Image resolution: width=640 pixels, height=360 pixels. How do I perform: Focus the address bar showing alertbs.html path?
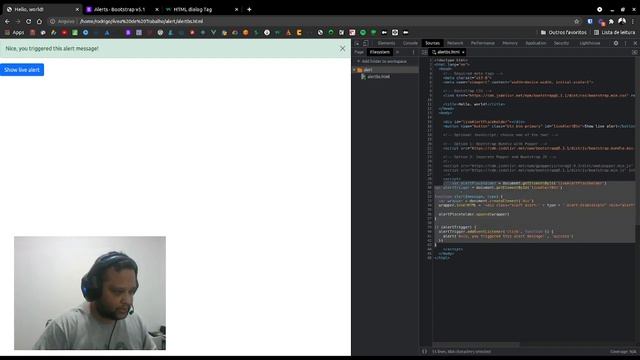pyautogui.click(x=310, y=21)
